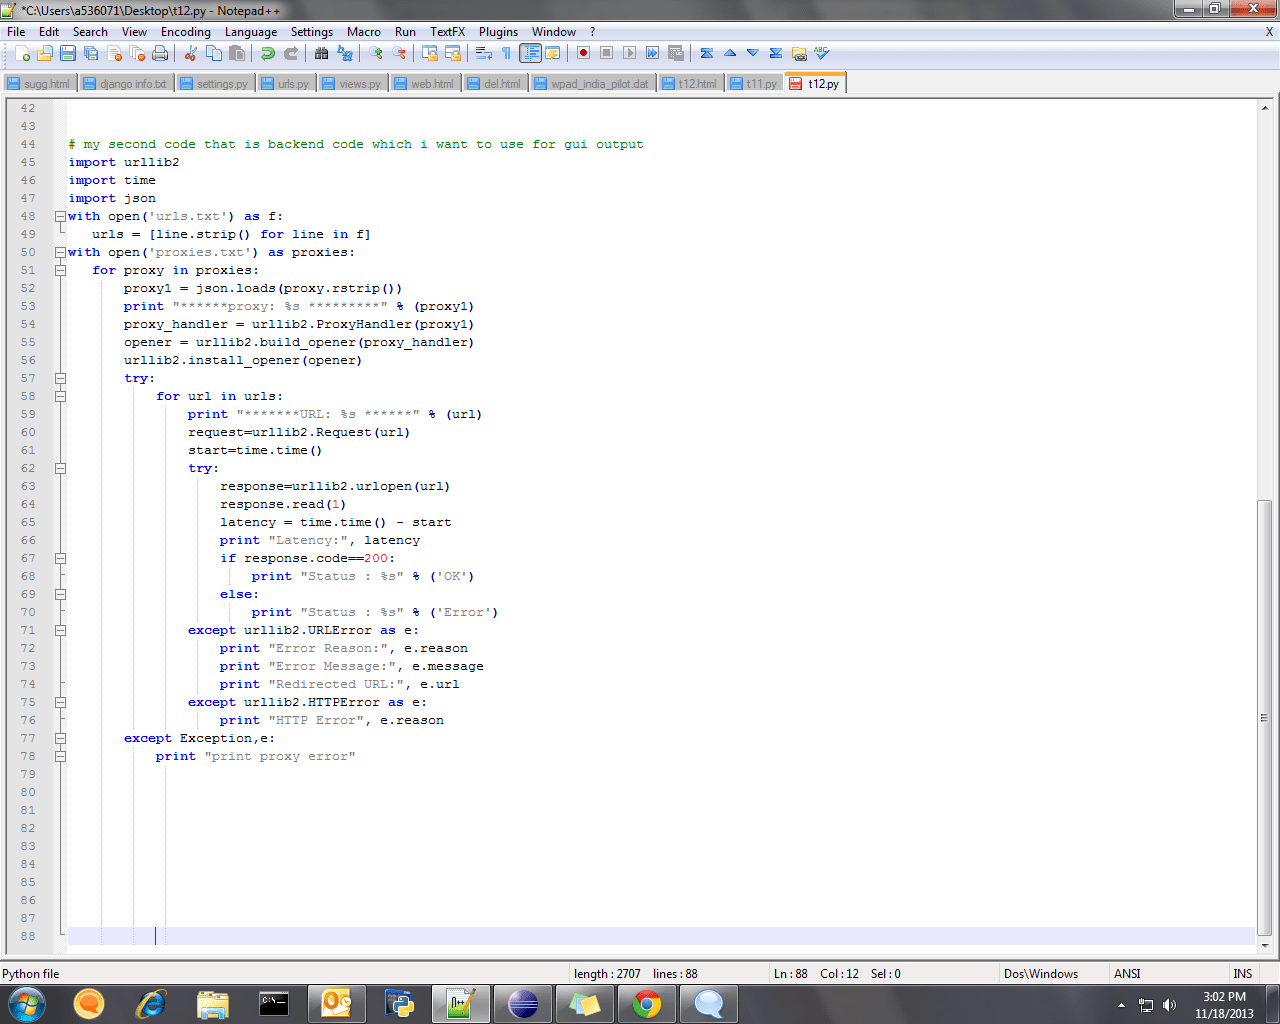Undo the last edit
Image resolution: width=1280 pixels, height=1024 pixels.
click(x=267, y=53)
